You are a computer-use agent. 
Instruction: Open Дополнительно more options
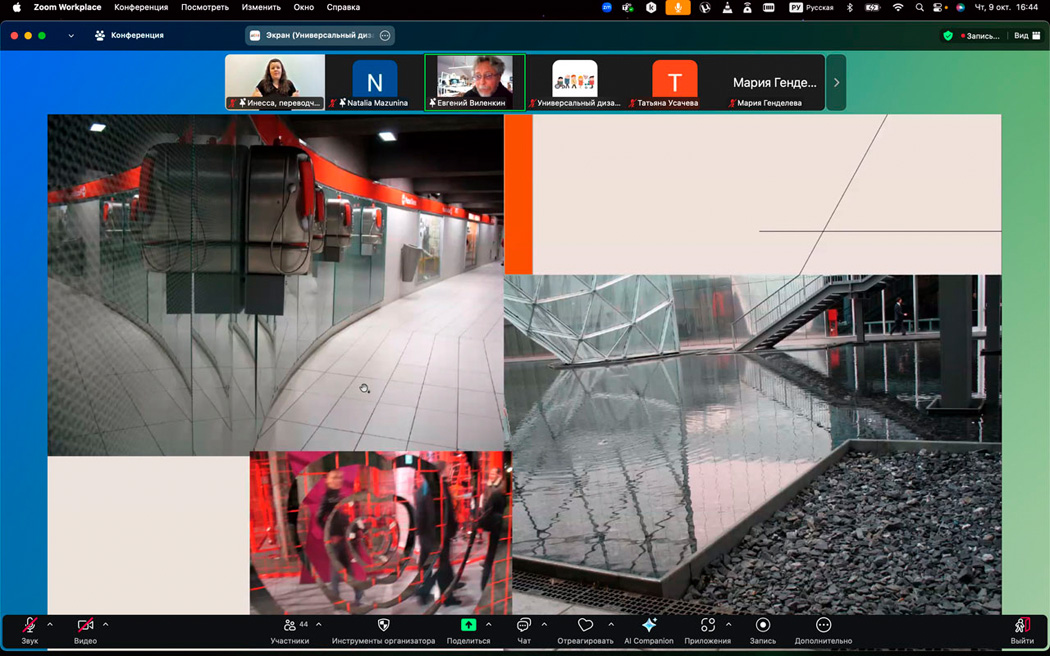(x=823, y=630)
